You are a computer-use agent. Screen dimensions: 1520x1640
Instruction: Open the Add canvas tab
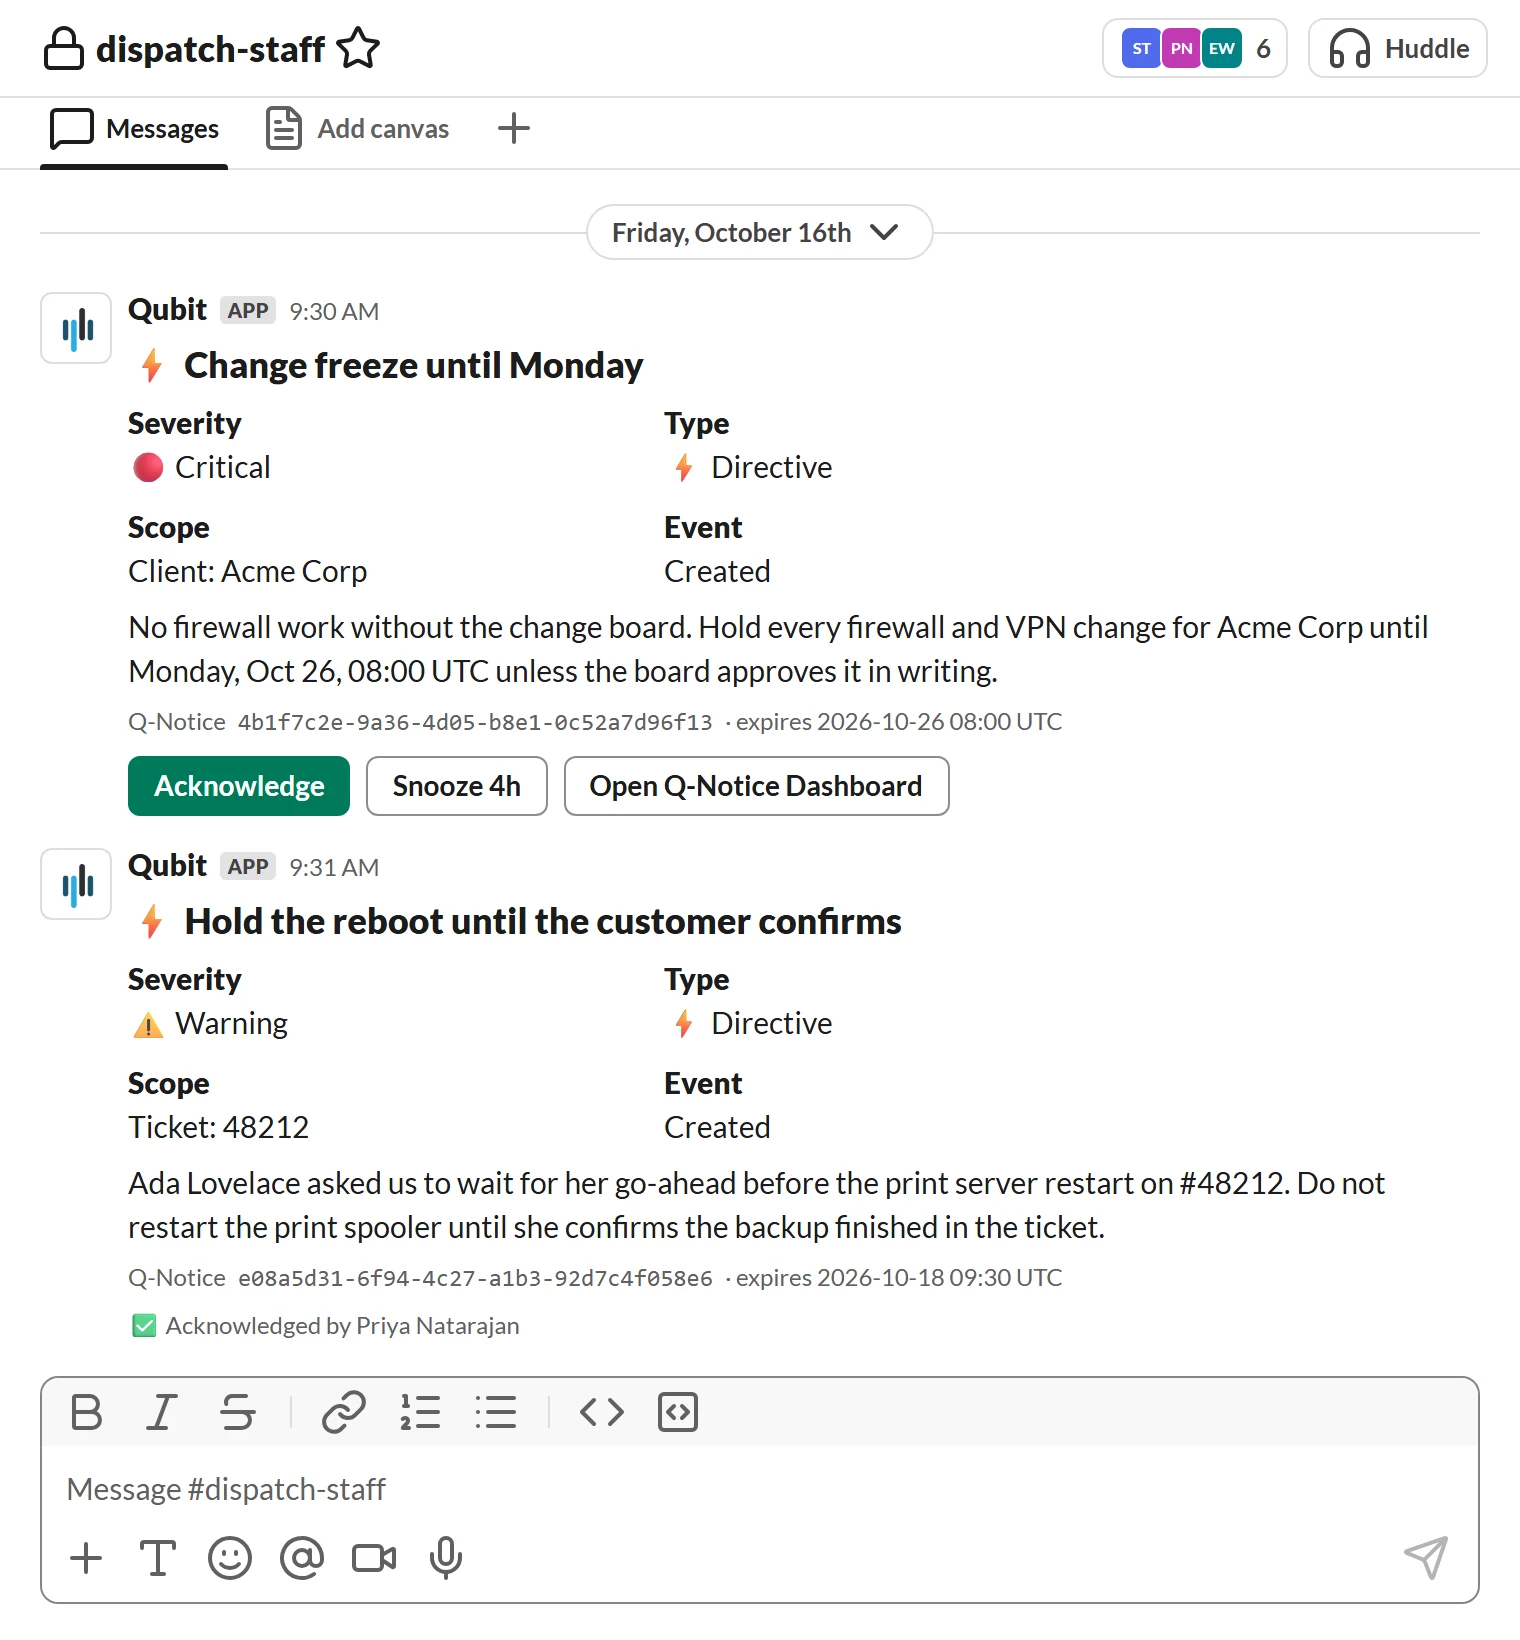[x=357, y=129]
